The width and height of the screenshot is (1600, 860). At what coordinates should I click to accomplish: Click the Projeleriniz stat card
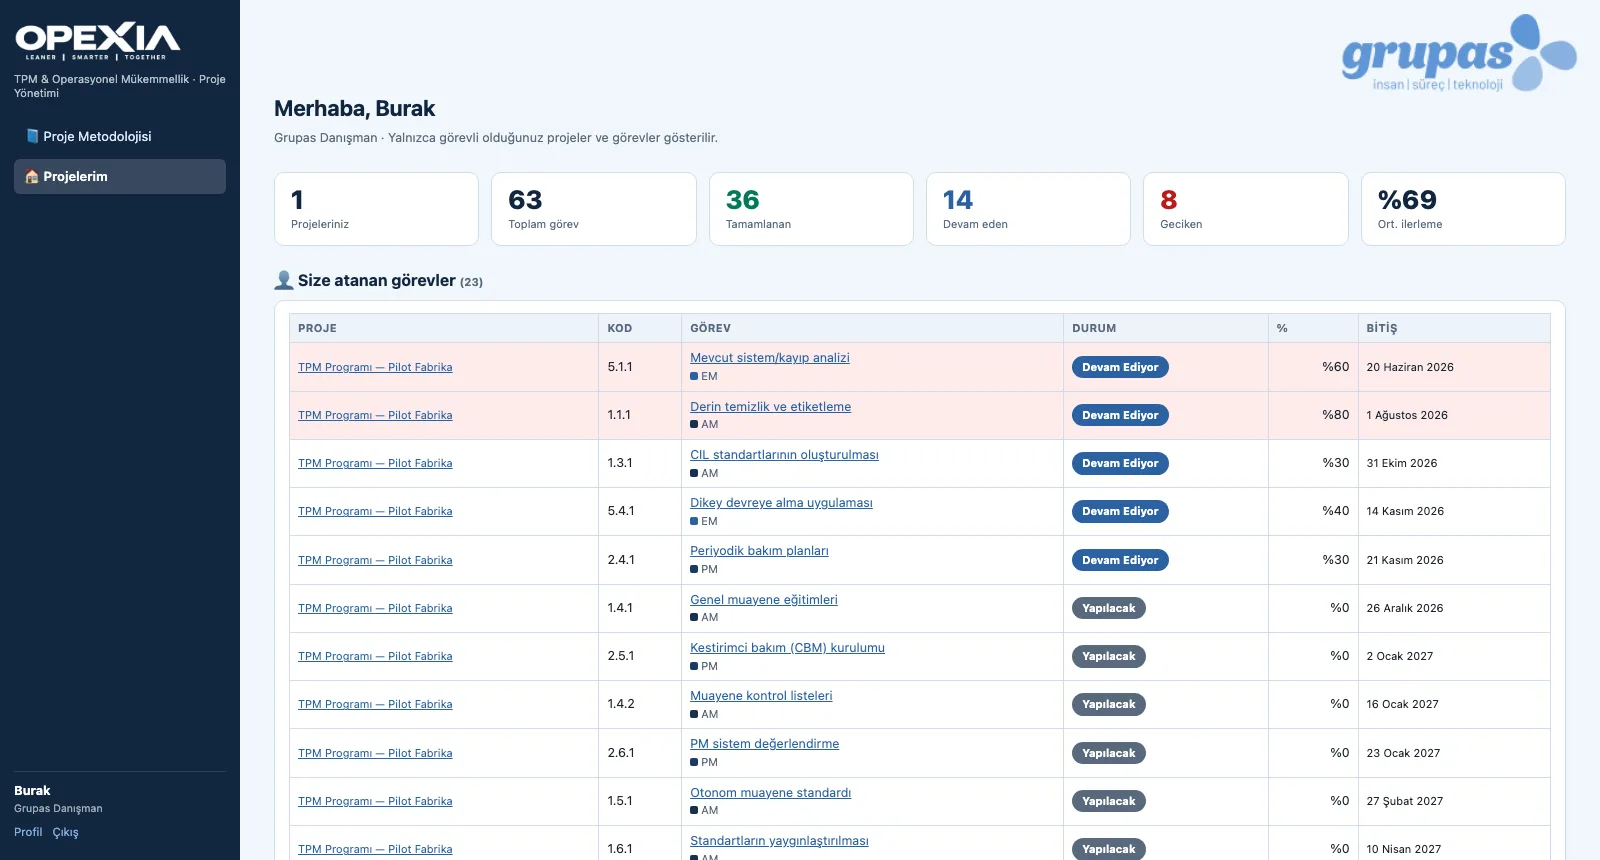376,209
